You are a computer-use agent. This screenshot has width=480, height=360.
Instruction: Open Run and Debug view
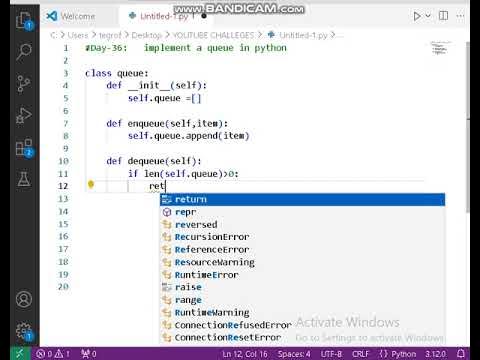pos(24,115)
